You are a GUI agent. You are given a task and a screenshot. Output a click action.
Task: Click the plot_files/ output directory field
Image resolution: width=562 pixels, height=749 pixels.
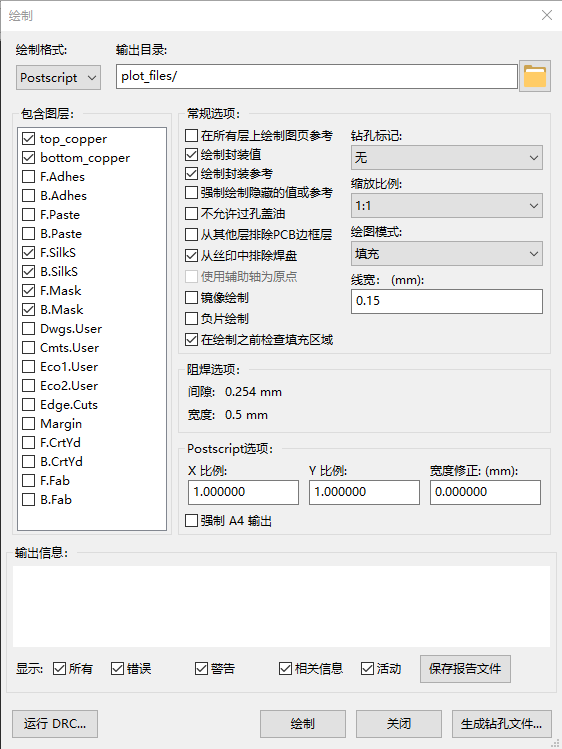click(x=317, y=76)
